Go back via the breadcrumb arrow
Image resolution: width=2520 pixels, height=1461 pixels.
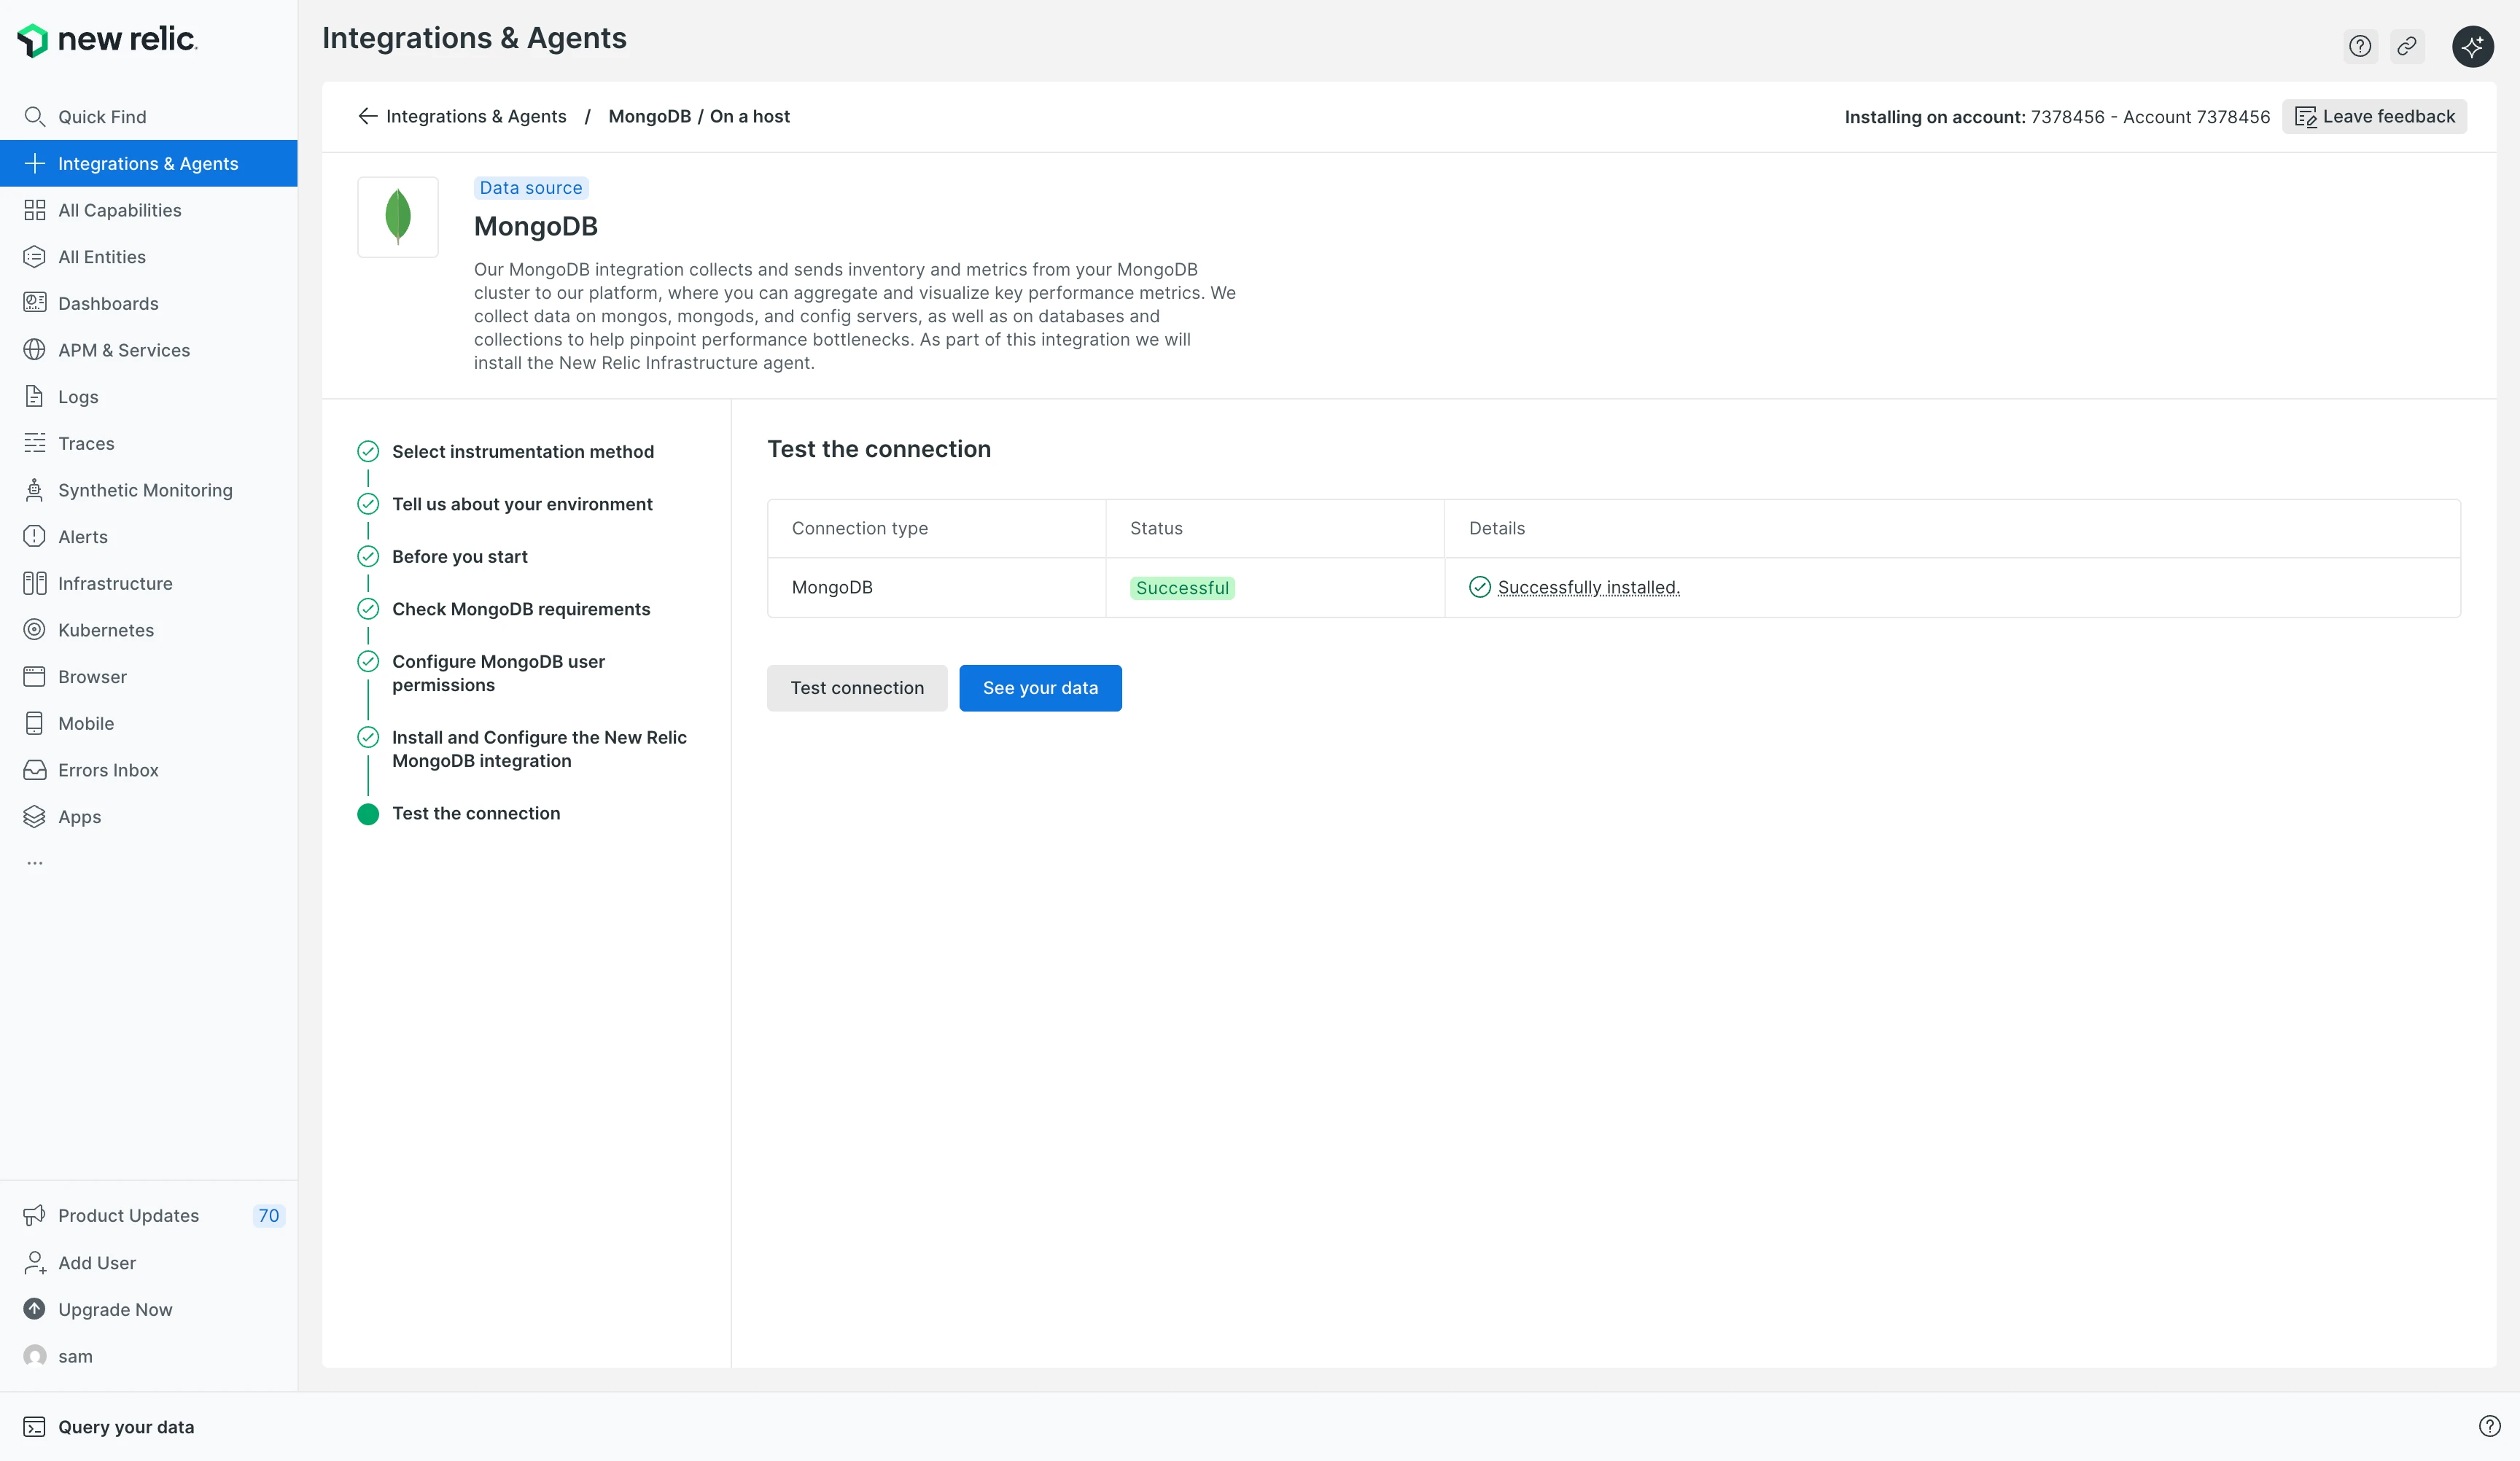367,116
